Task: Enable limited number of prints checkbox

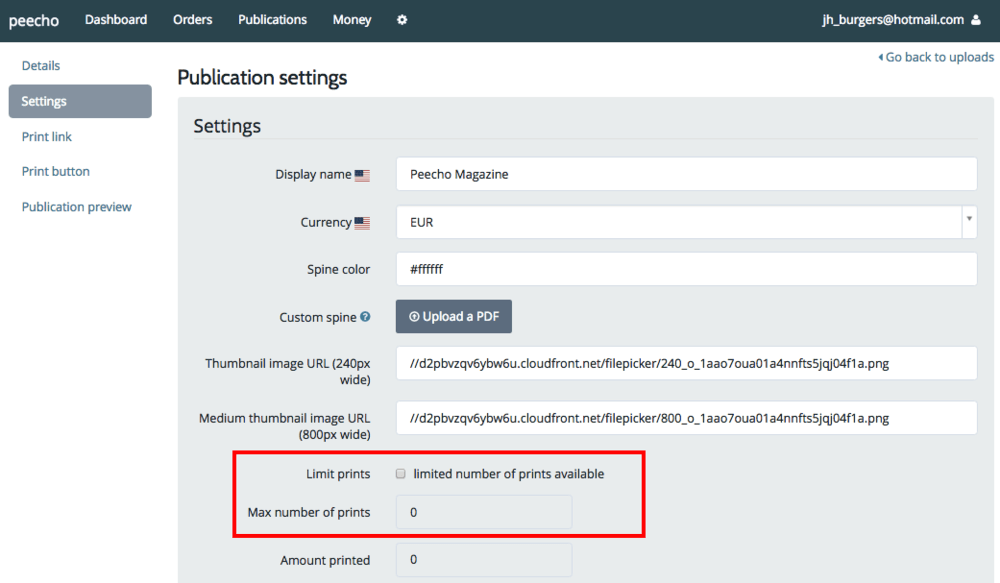Action: 401,473
